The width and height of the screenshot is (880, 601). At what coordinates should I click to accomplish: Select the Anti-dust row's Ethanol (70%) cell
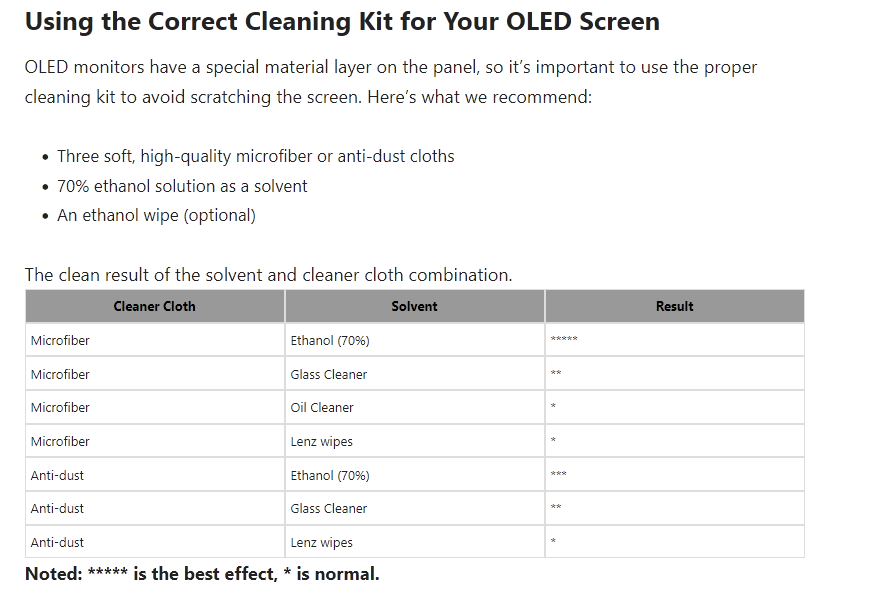click(x=415, y=475)
